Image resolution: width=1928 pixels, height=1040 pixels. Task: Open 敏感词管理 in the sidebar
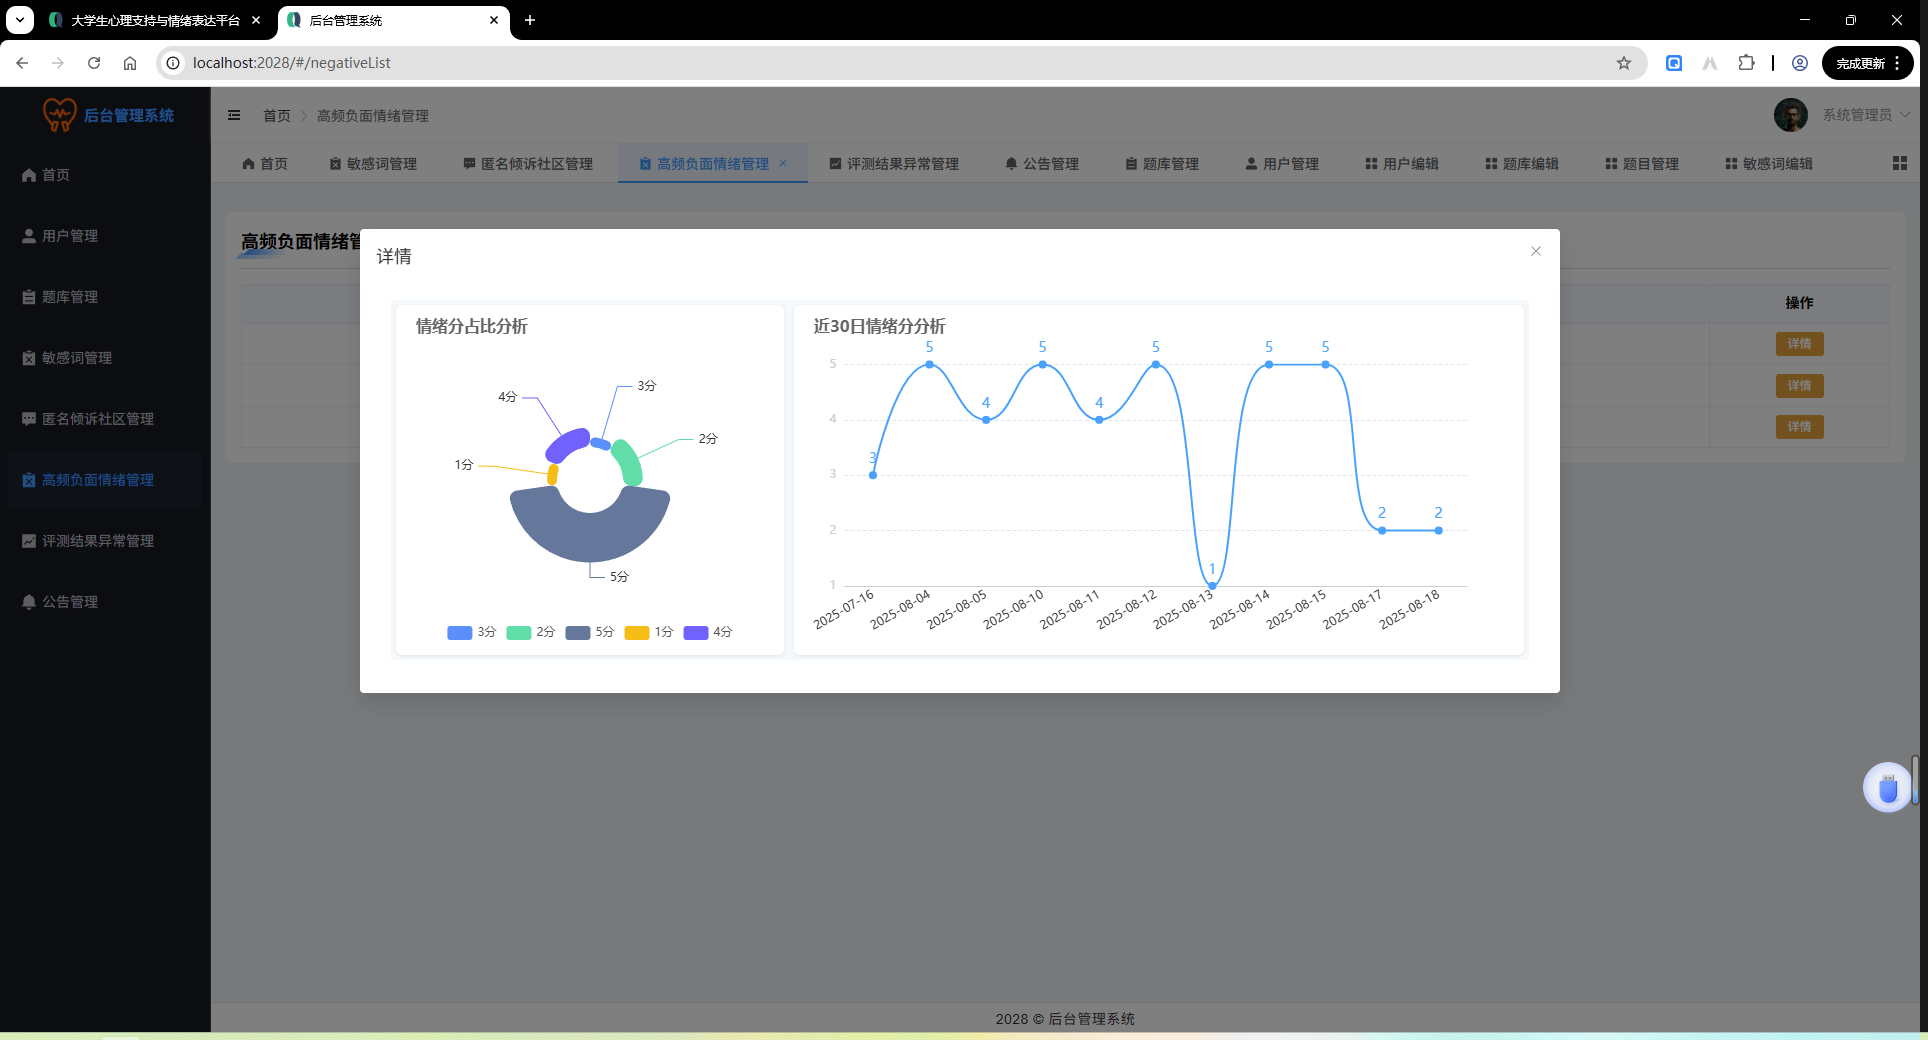tap(105, 358)
